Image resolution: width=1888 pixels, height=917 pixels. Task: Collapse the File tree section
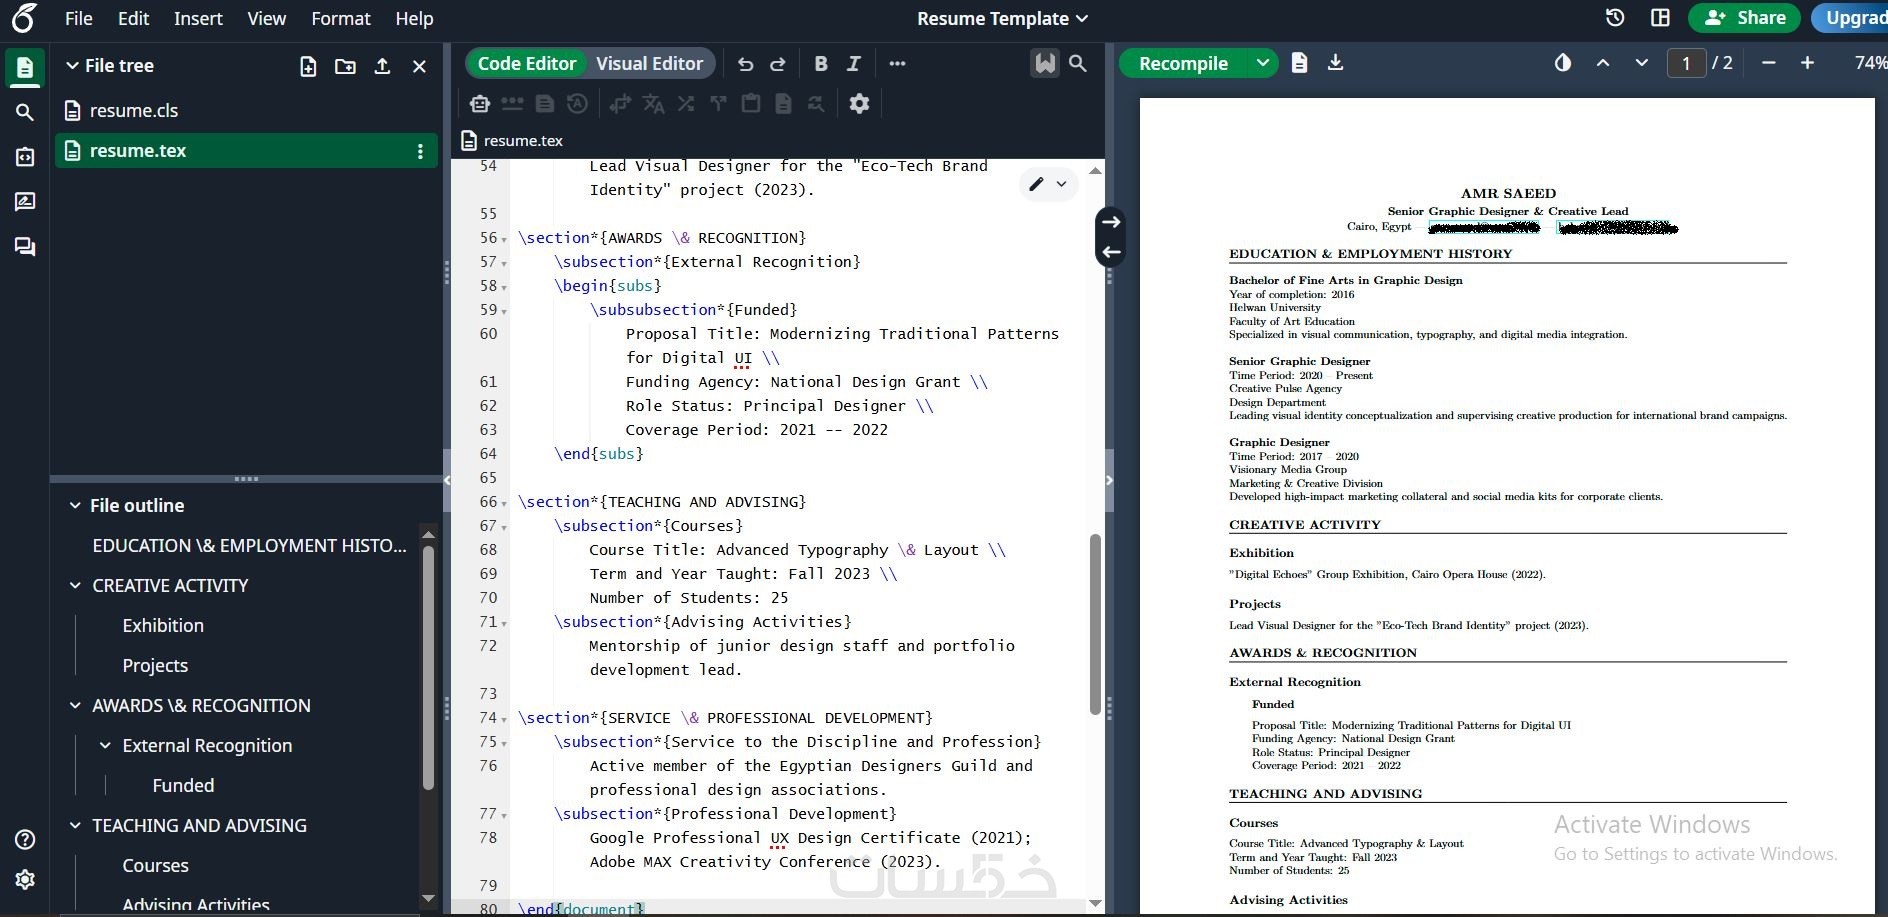(72, 66)
